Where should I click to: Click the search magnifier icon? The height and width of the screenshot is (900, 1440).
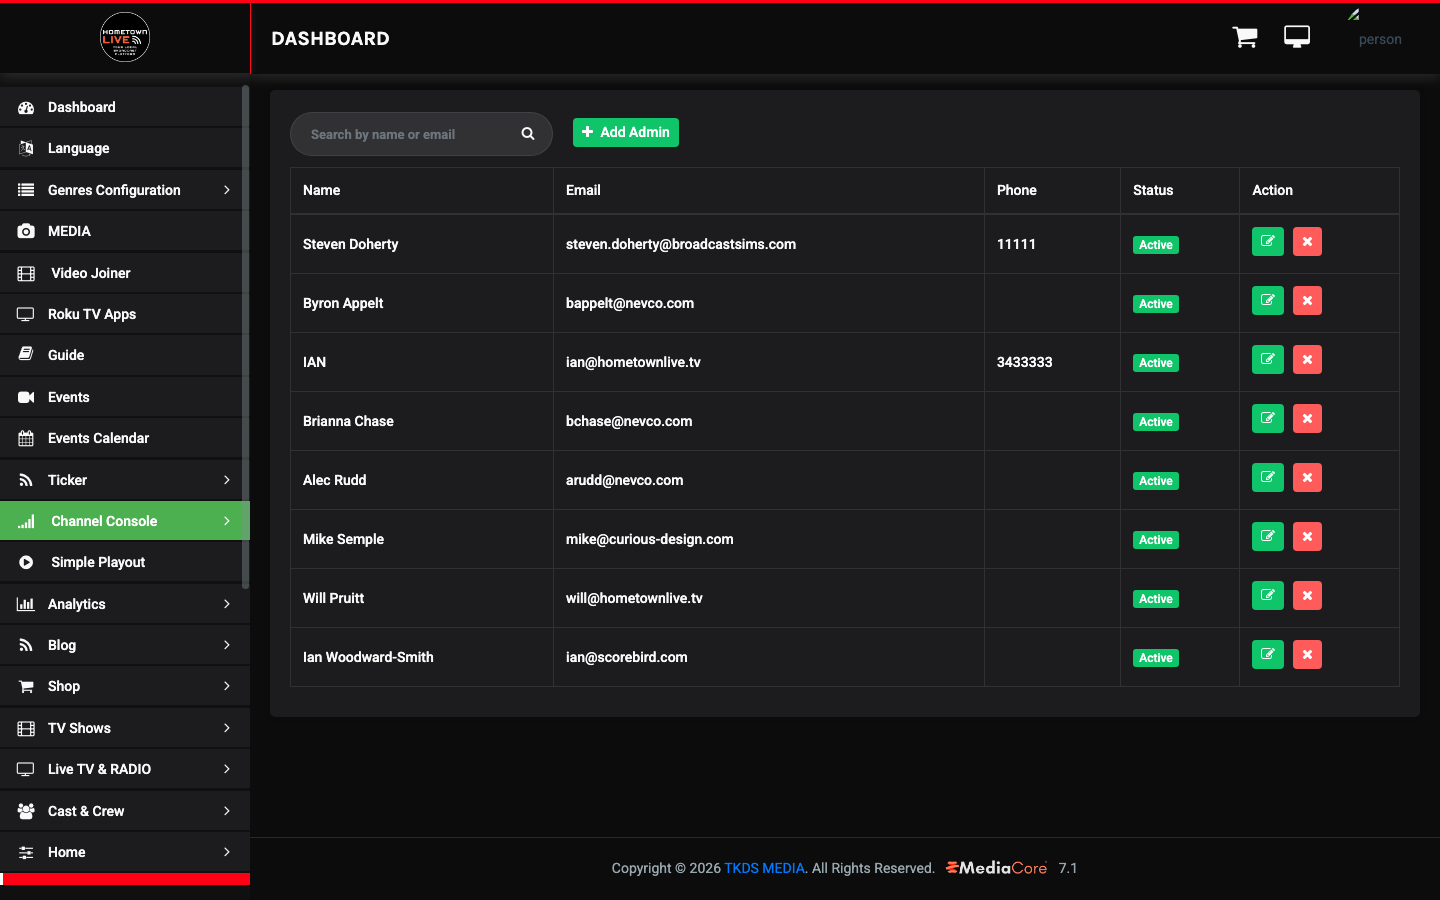(528, 134)
